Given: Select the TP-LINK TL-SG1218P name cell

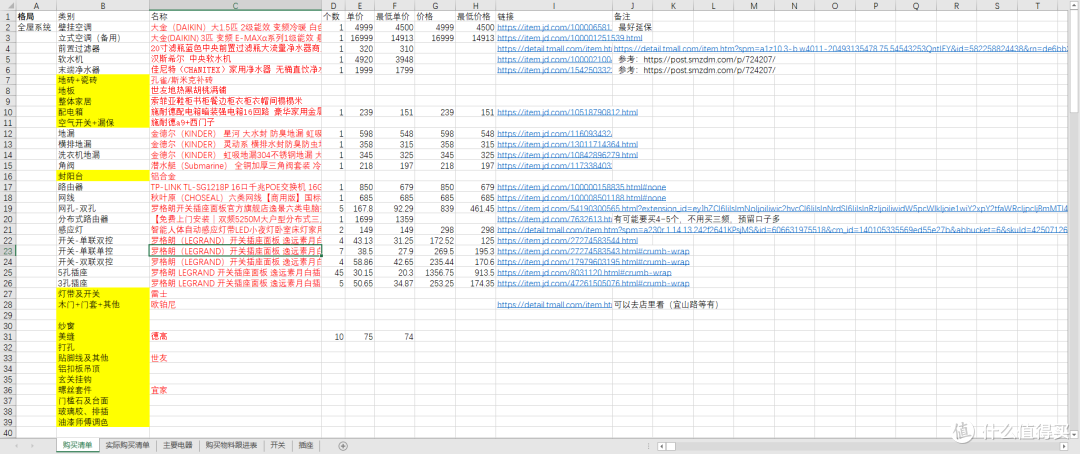Looking at the screenshot, I should (236, 187).
